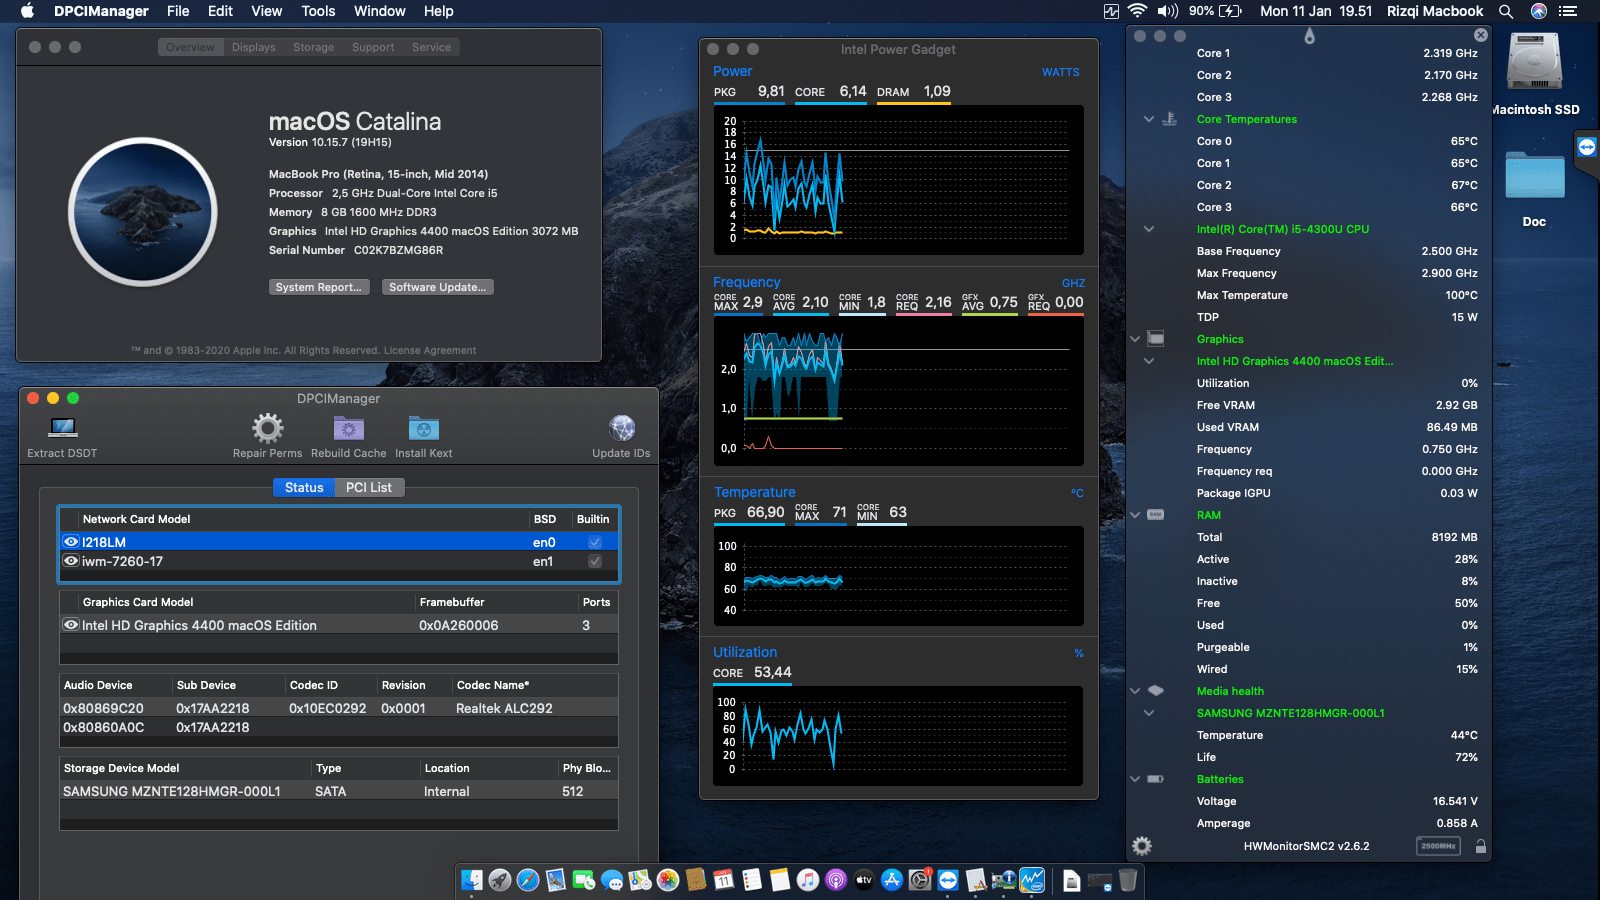The width and height of the screenshot is (1600, 900).
Task: Collapse the Core Temperatures section
Action: tap(1148, 118)
